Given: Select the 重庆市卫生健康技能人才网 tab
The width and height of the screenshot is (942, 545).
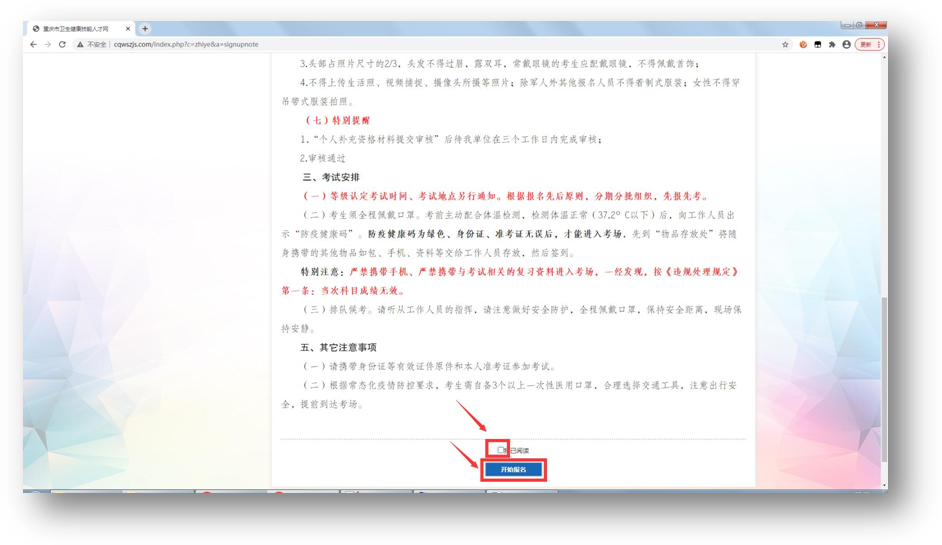Looking at the screenshot, I should coord(80,29).
